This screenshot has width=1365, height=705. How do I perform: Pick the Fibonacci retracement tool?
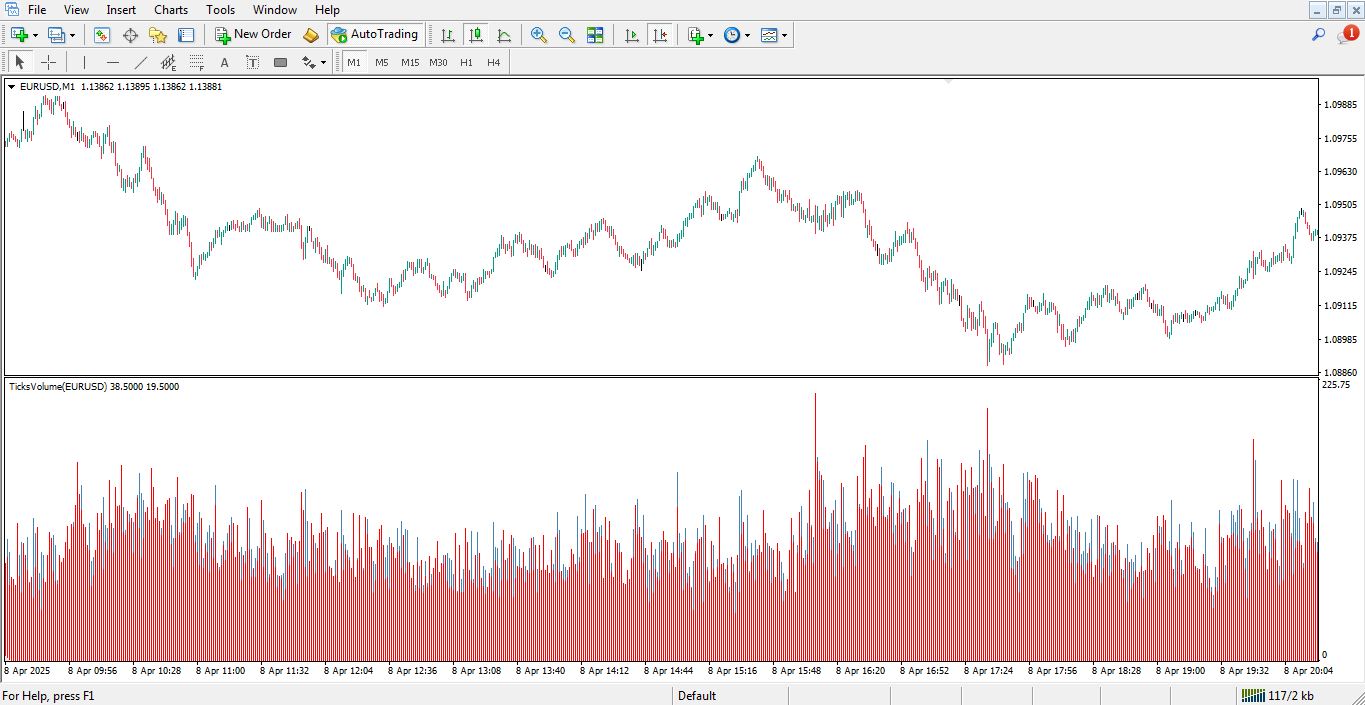[x=197, y=62]
